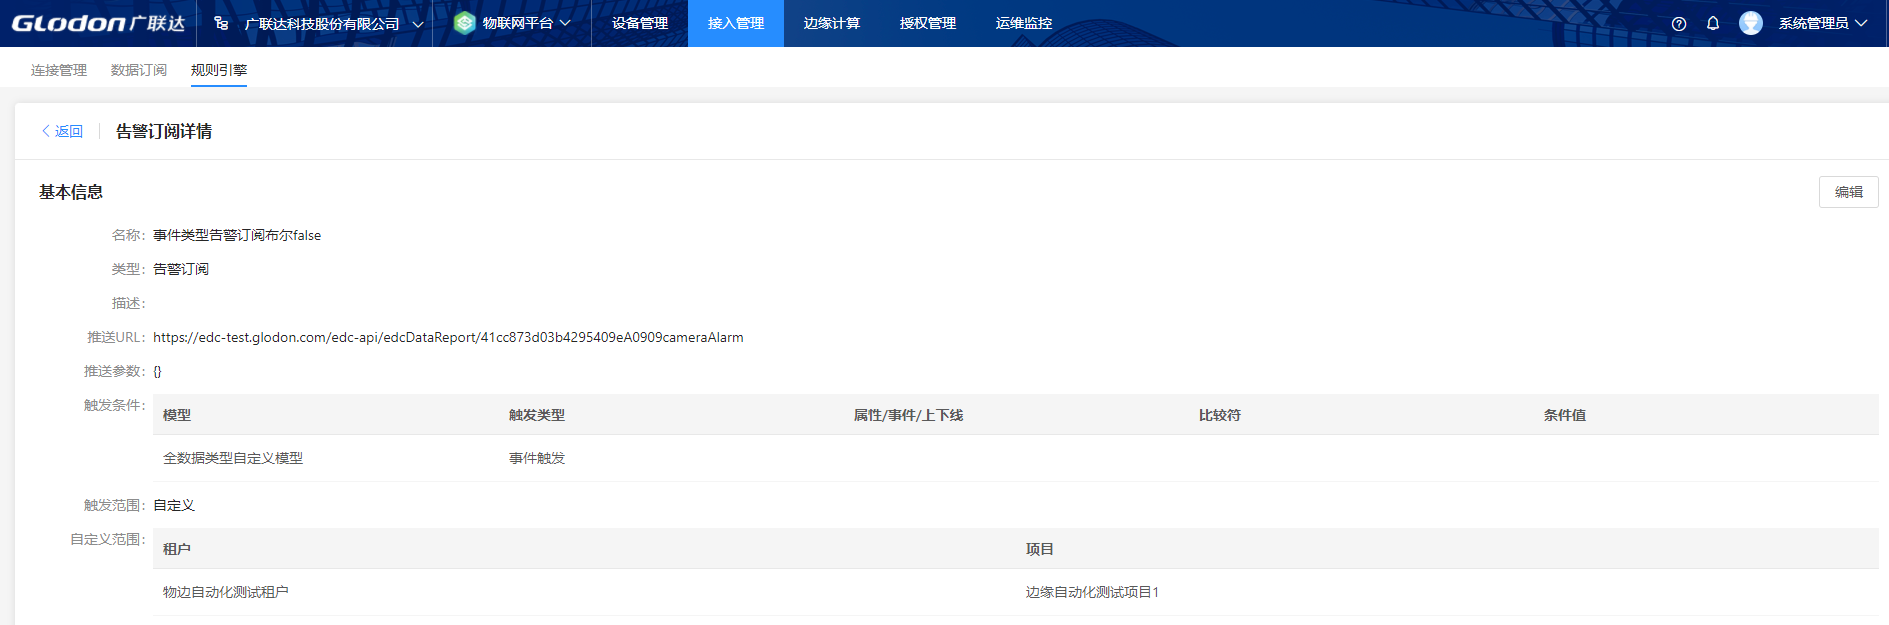Click the back chevron icon next to 返回

pos(46,131)
